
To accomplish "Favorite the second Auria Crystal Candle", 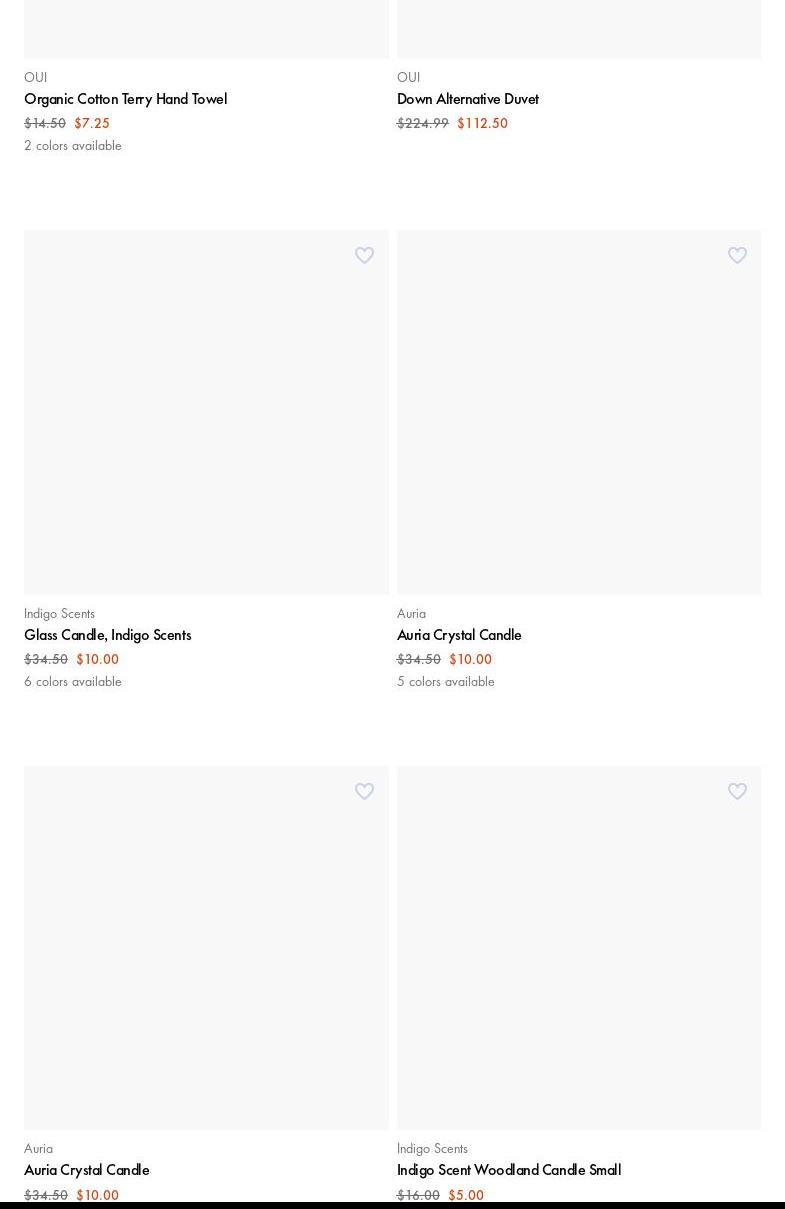I will point(364,791).
